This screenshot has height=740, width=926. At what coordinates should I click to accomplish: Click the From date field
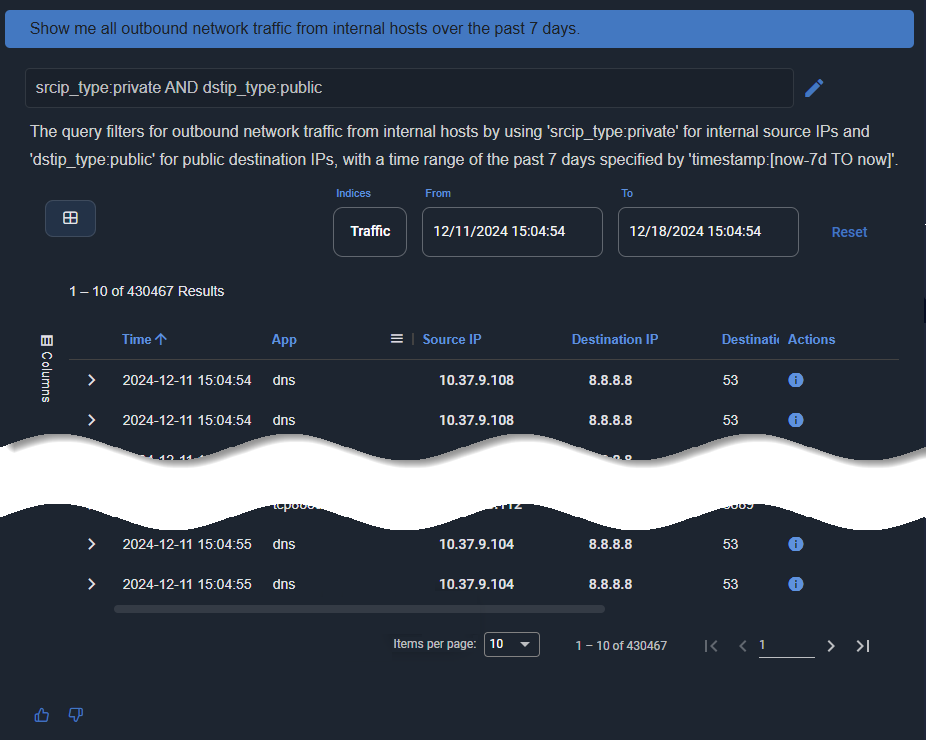point(512,232)
